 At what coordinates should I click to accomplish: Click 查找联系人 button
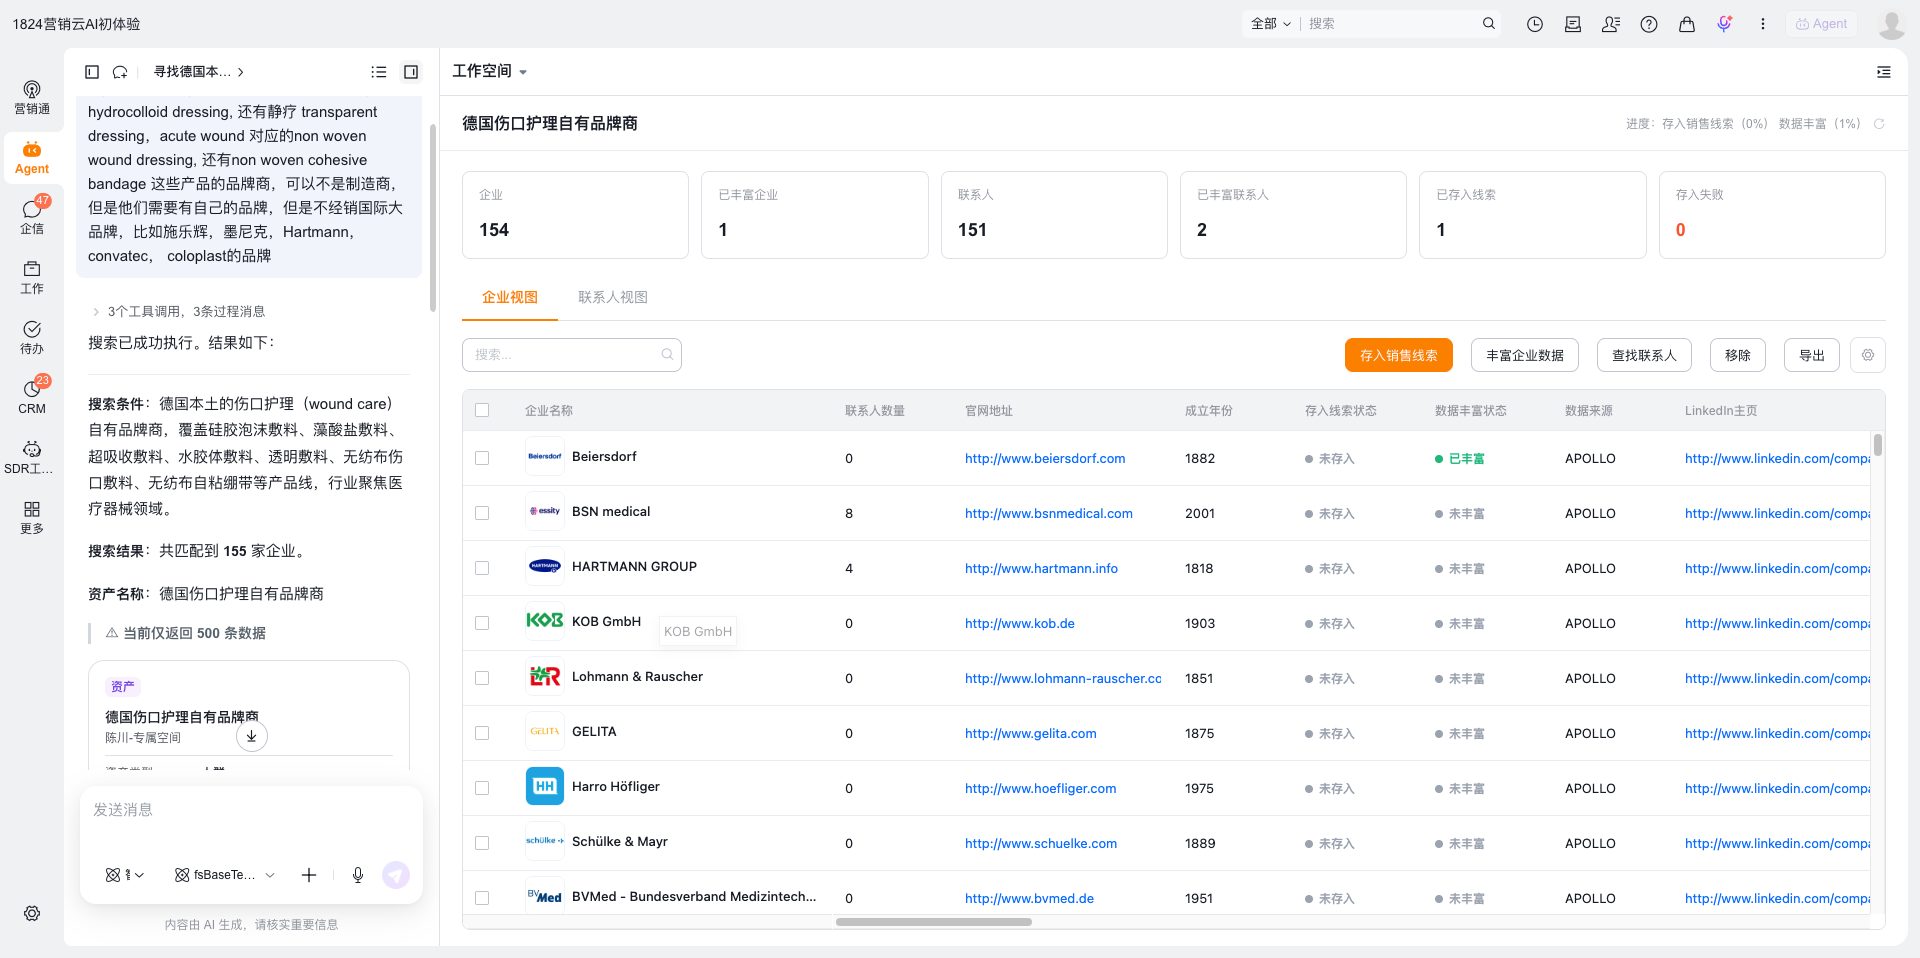tap(1644, 355)
